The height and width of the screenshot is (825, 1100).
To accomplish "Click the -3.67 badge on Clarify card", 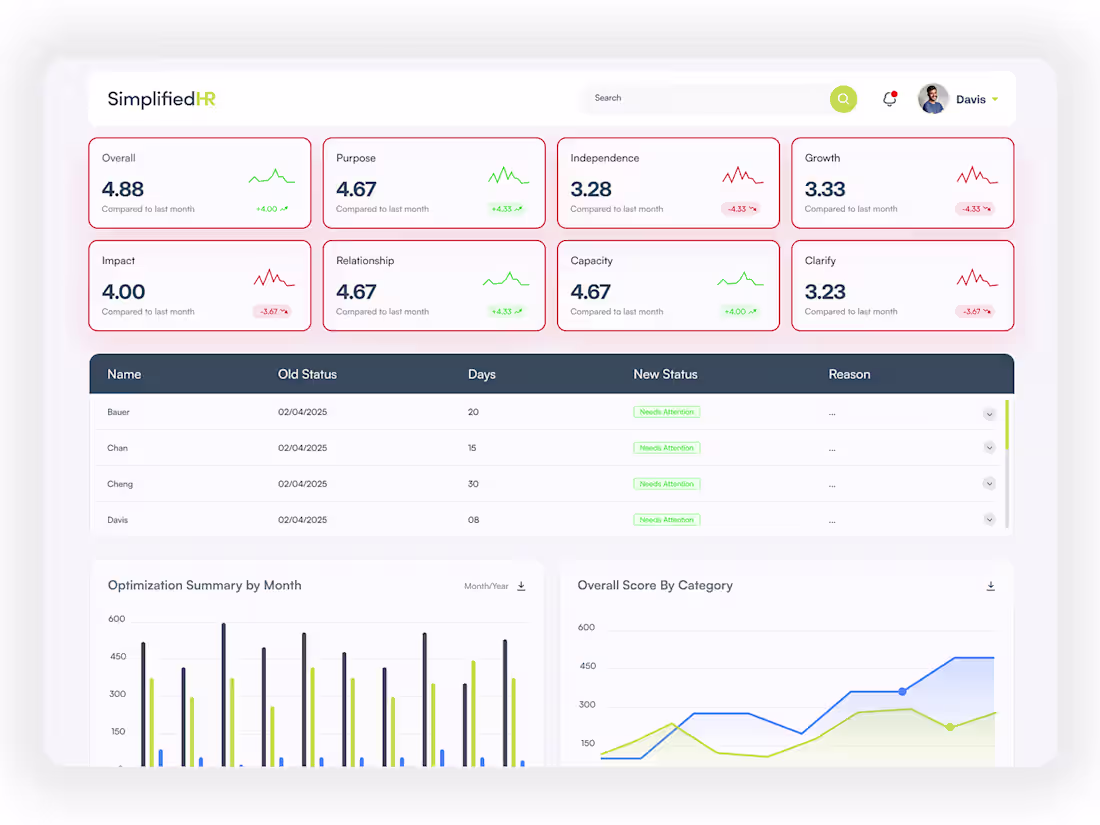I will tap(975, 311).
